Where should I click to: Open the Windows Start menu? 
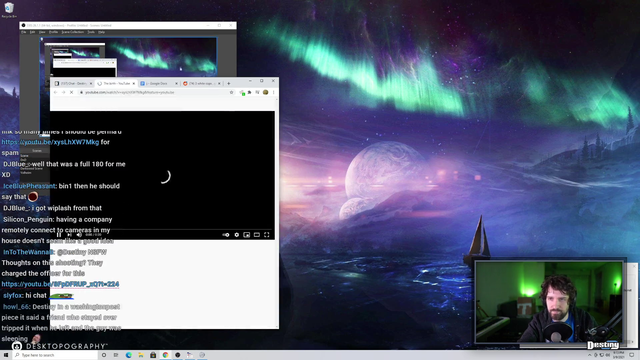coord(6,355)
